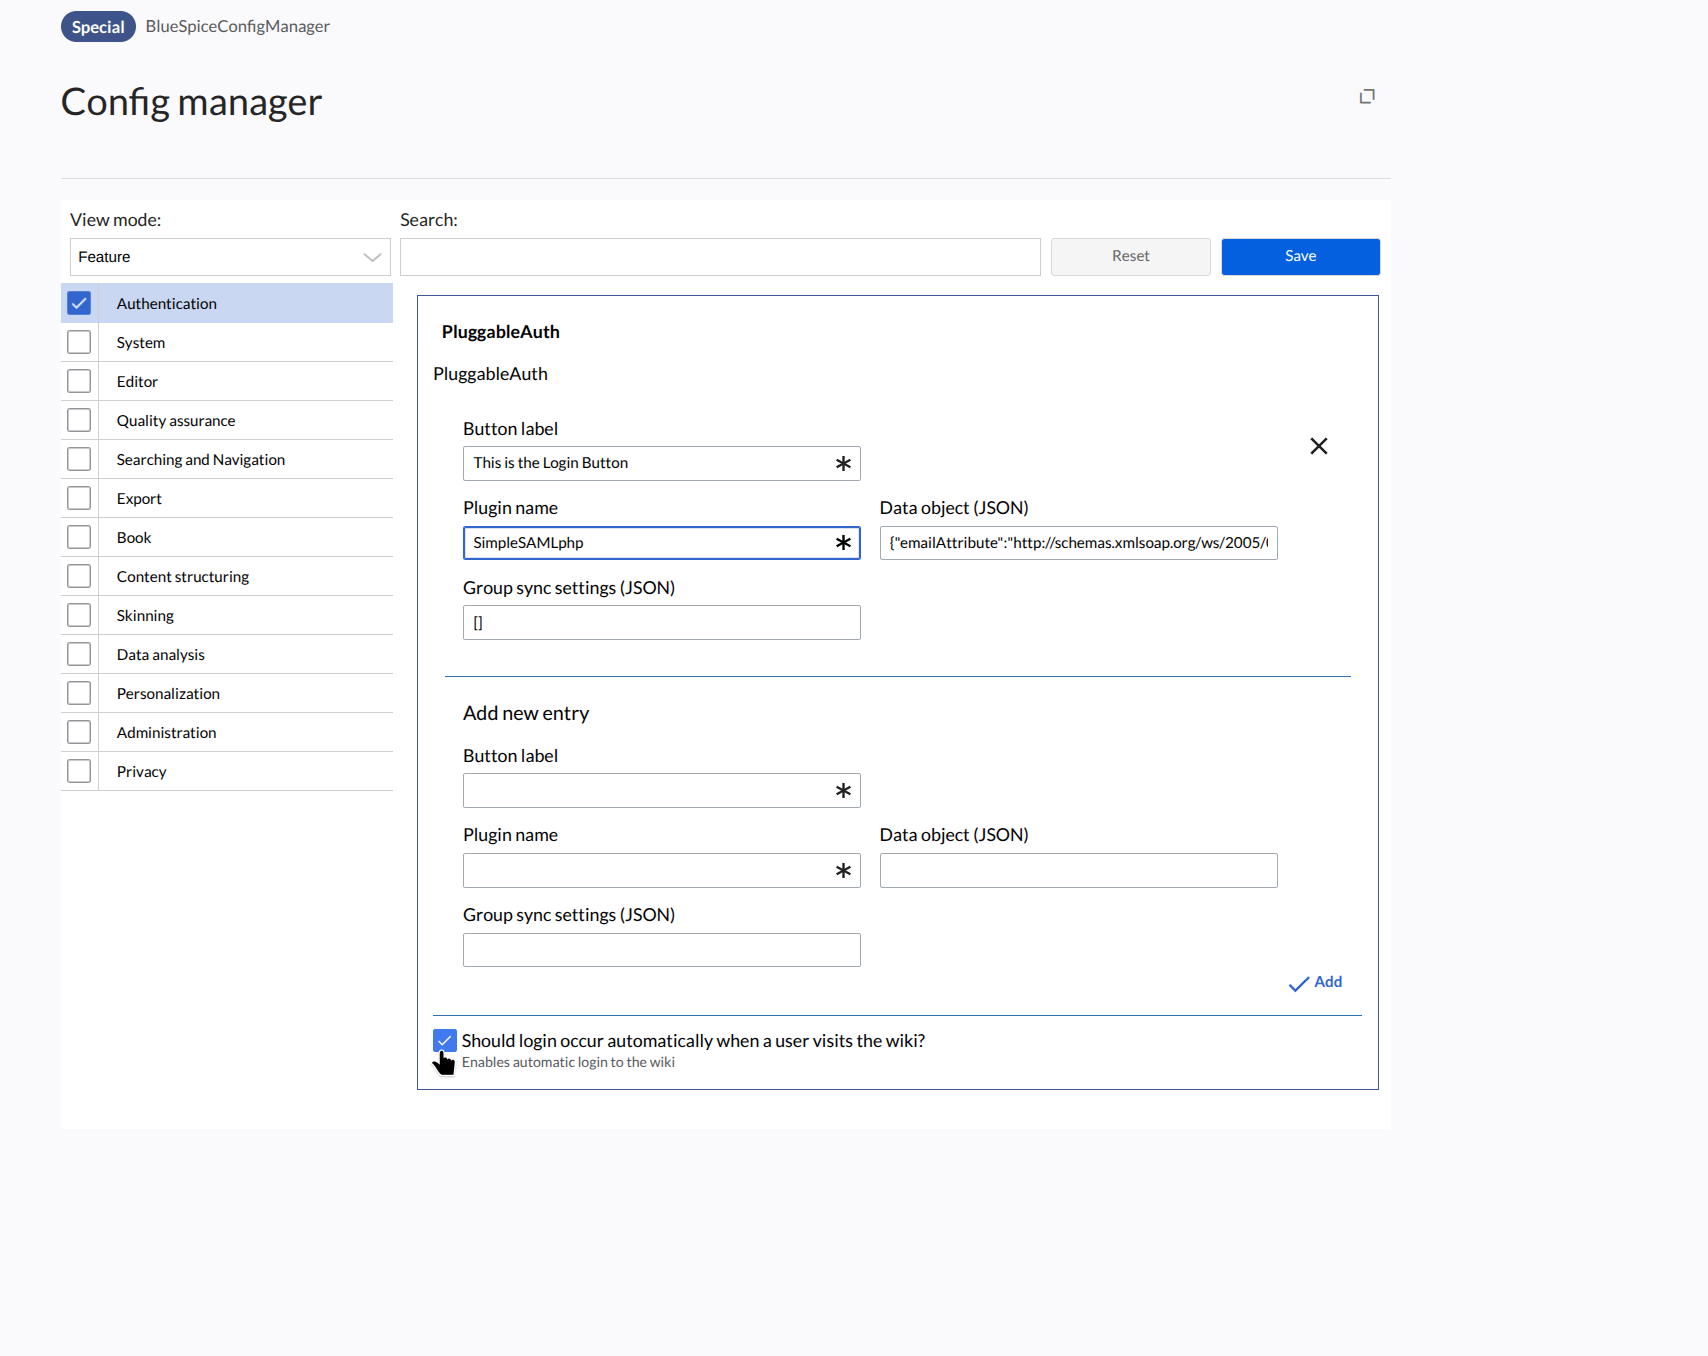
Task: Disable automatic login checkbox
Action: pyautogui.click(x=445, y=1041)
